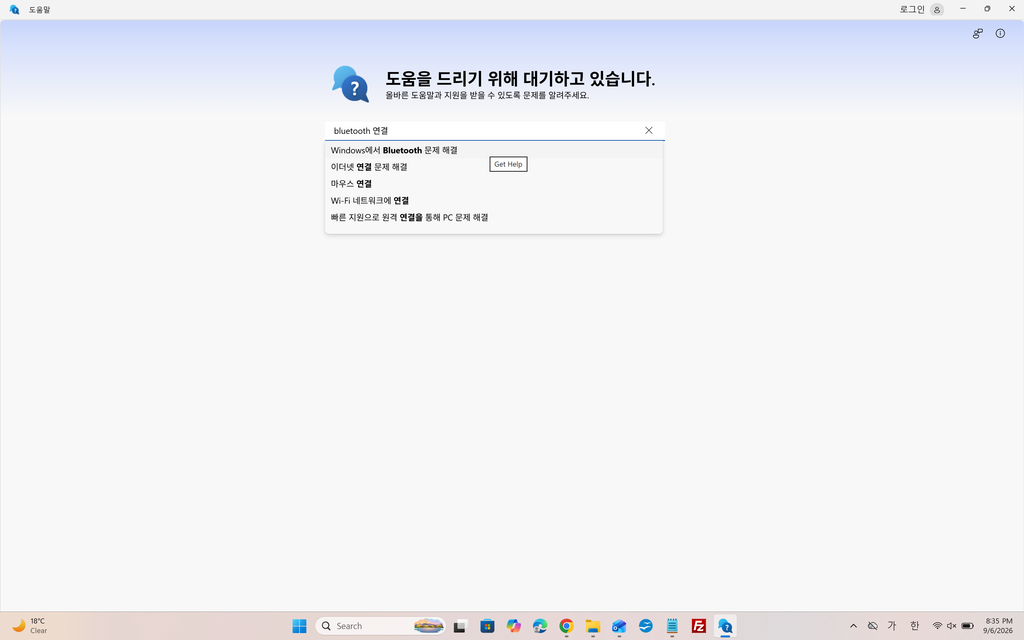The height and width of the screenshot is (640, 1024).
Task: Open the info (i) icon at top right
Action: [x=1000, y=33]
